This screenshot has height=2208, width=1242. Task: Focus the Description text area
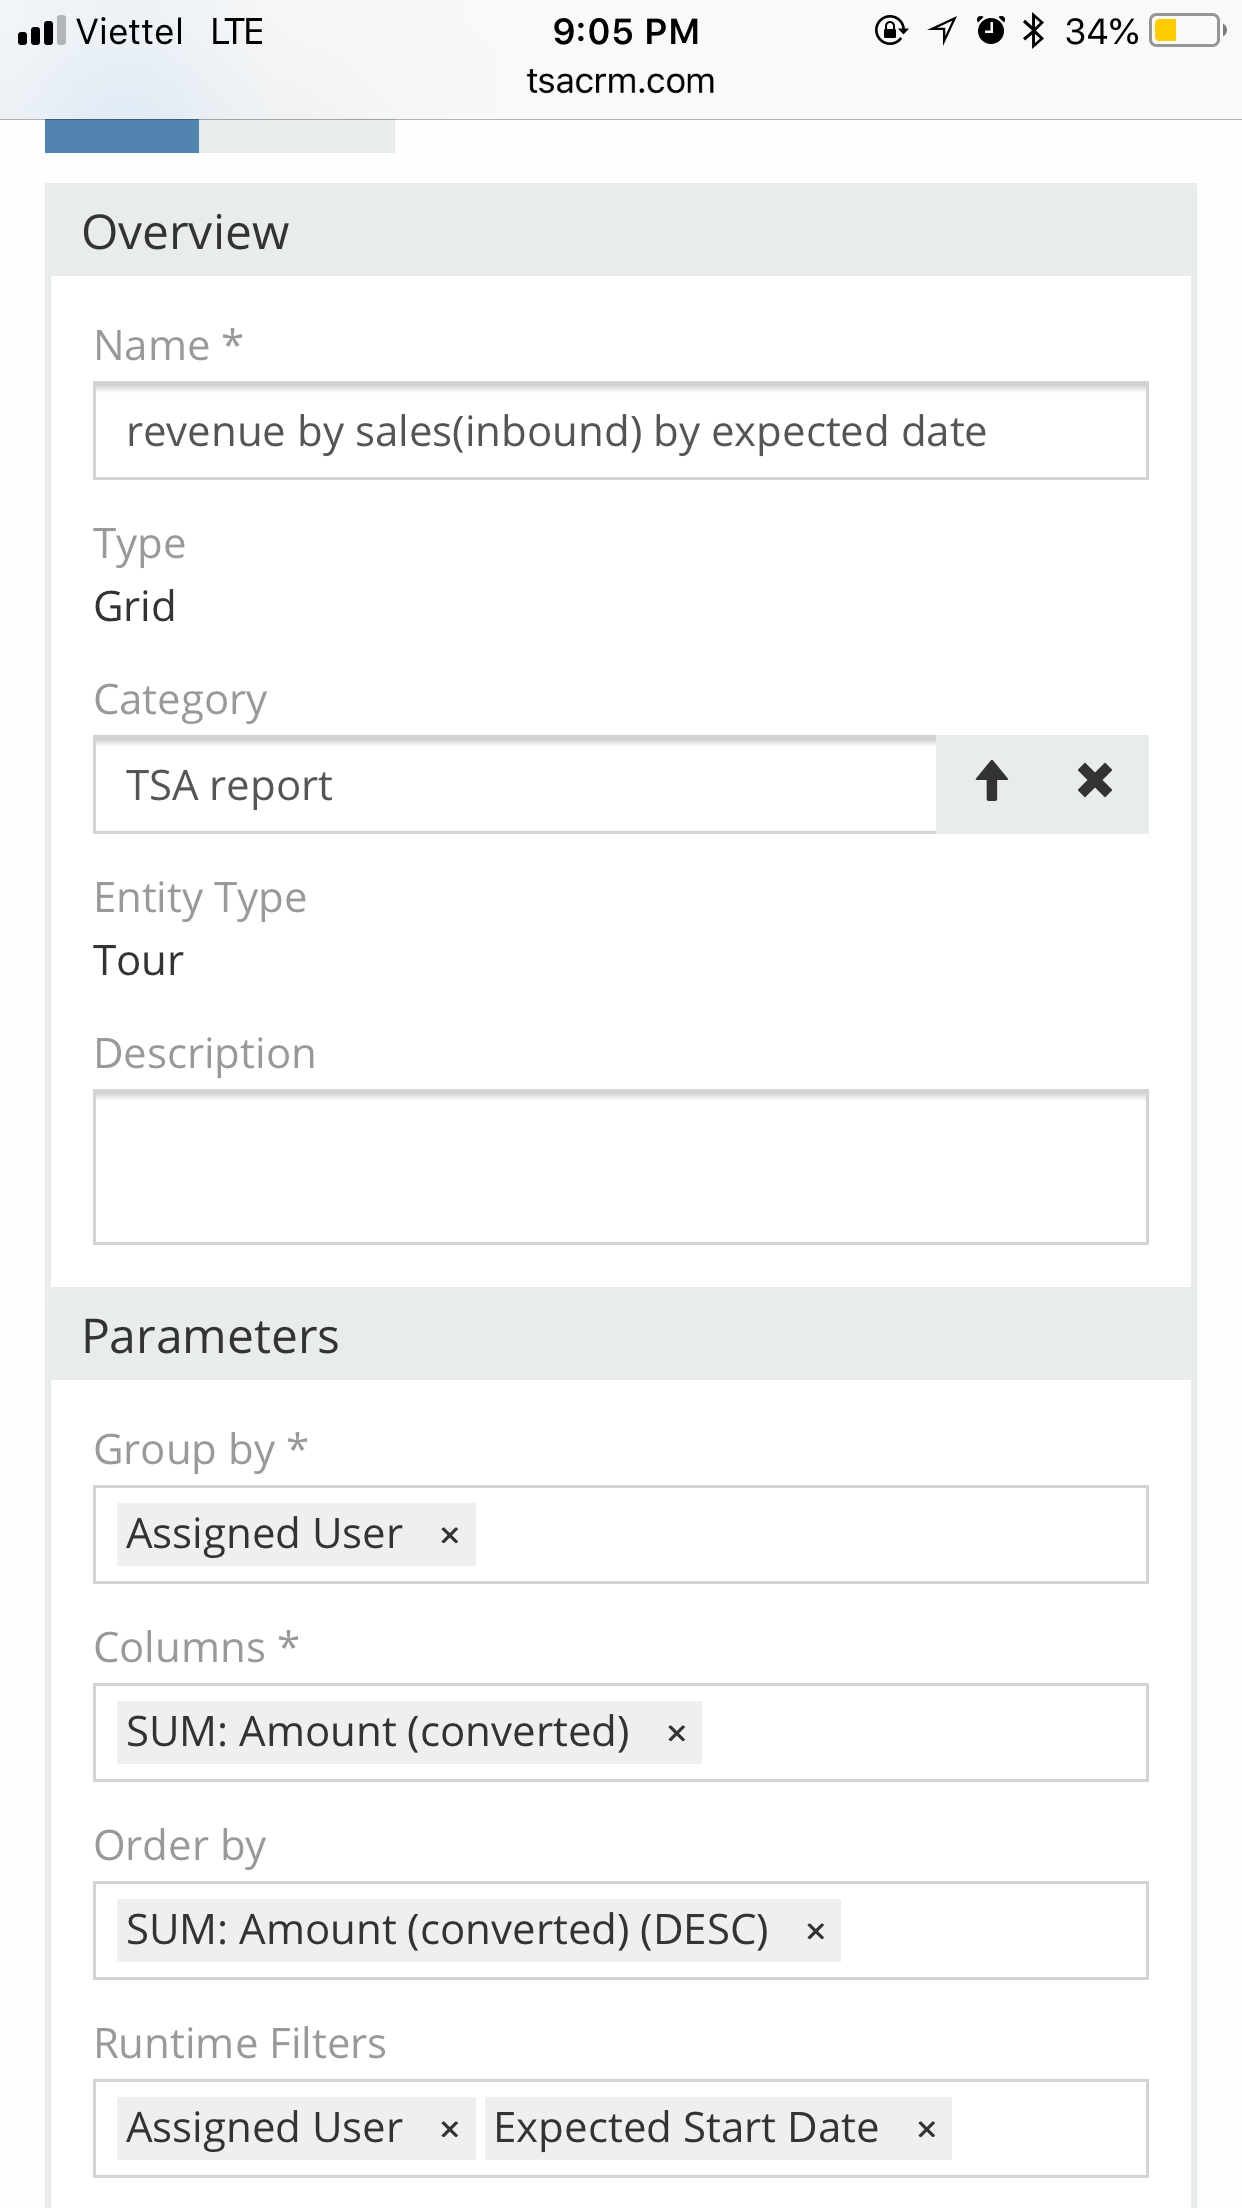[x=620, y=1167]
